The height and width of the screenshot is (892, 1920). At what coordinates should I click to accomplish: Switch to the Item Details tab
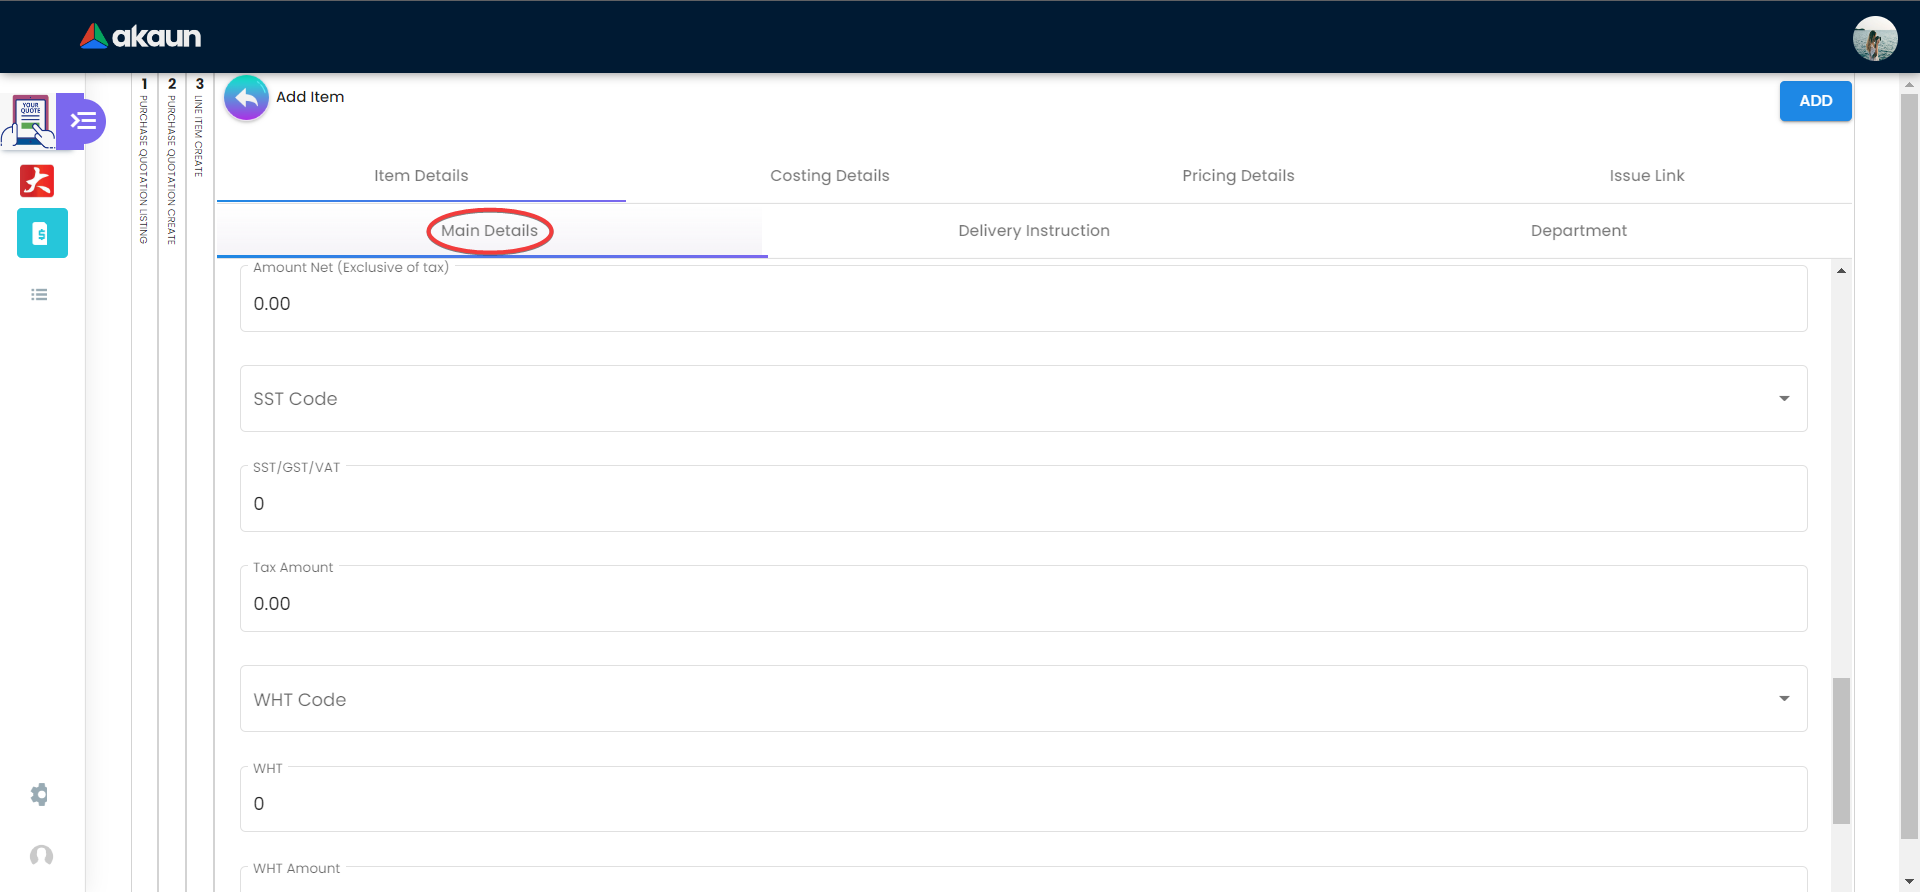[x=421, y=176]
